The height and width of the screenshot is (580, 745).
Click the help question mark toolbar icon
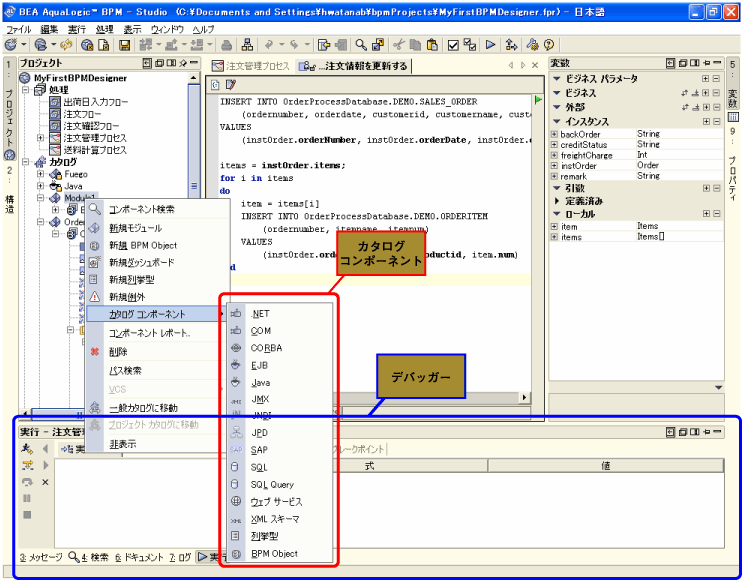point(549,45)
